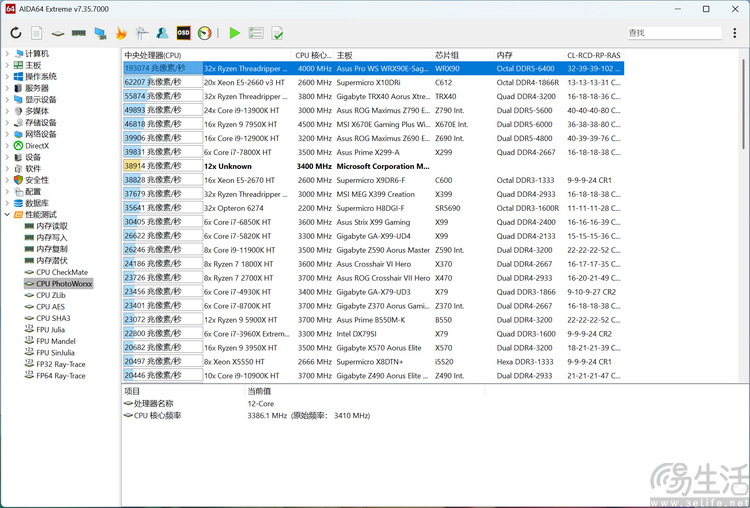Click the checkmark document toolbar icon
The width and height of the screenshot is (750, 508).
coord(277,33)
